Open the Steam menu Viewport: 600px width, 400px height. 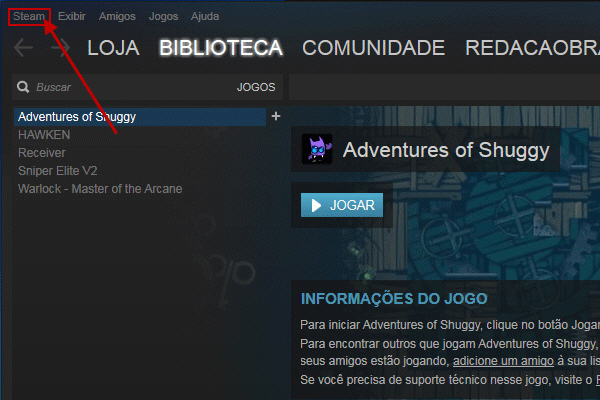[29, 16]
